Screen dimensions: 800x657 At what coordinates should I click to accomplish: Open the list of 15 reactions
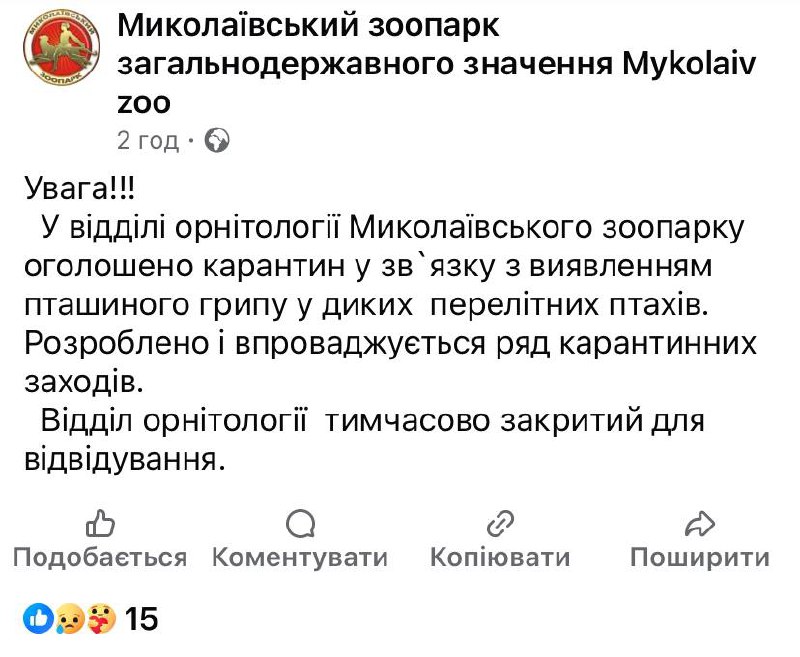coord(142,619)
